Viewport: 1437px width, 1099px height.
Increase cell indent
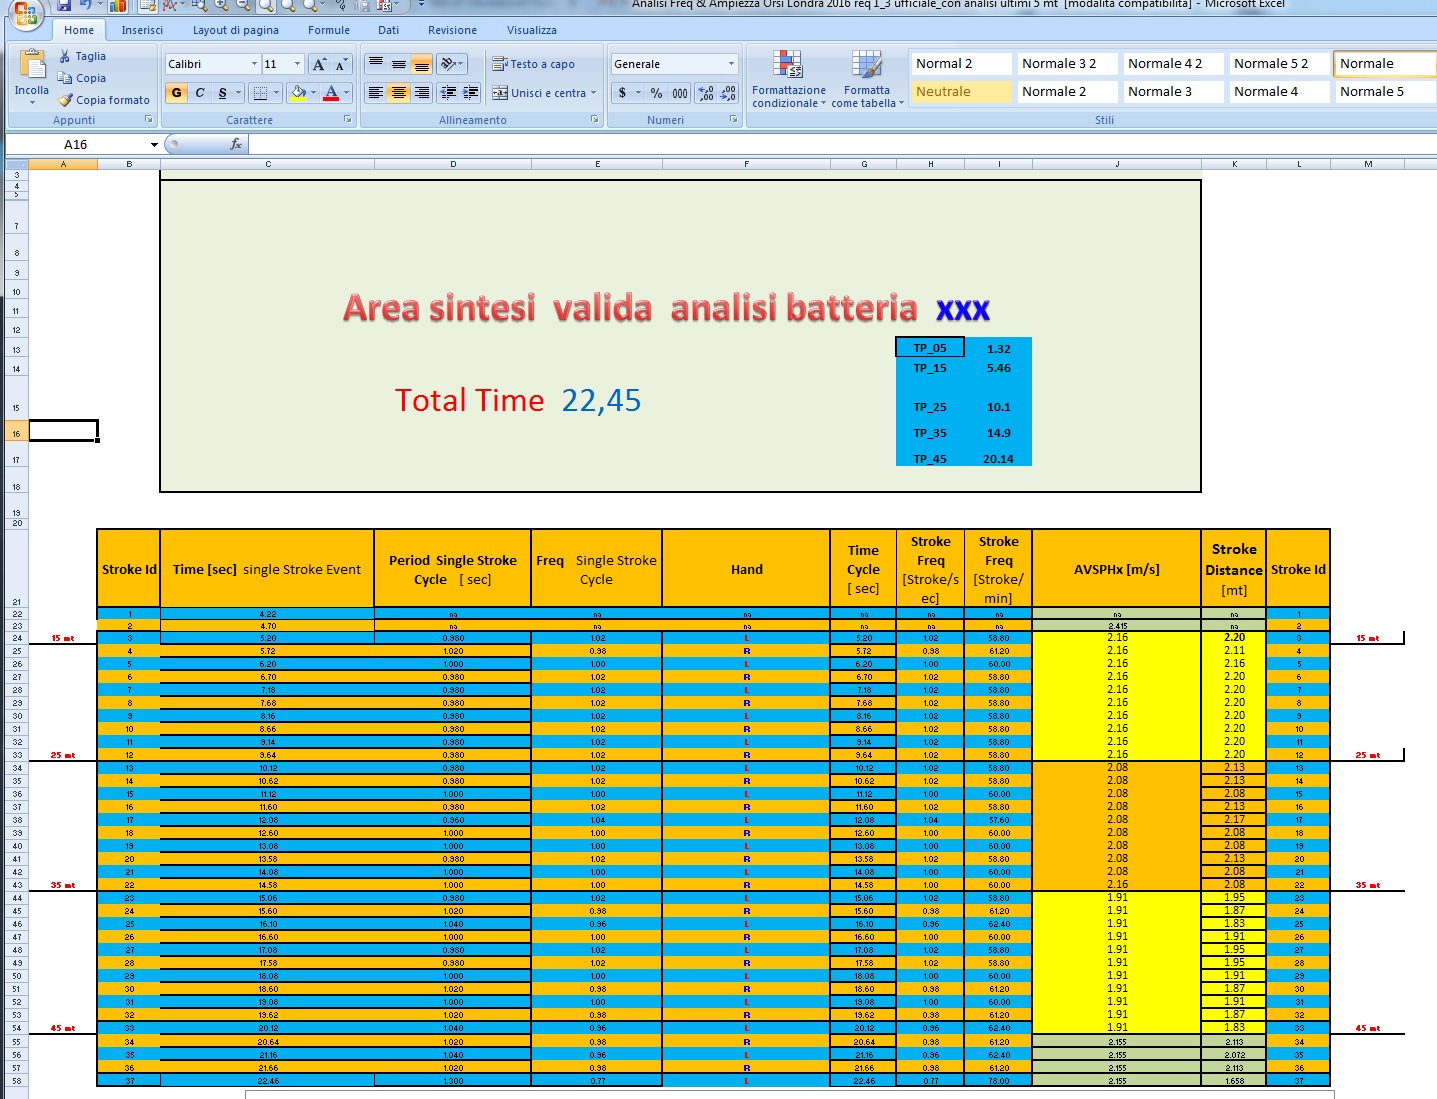[471, 93]
